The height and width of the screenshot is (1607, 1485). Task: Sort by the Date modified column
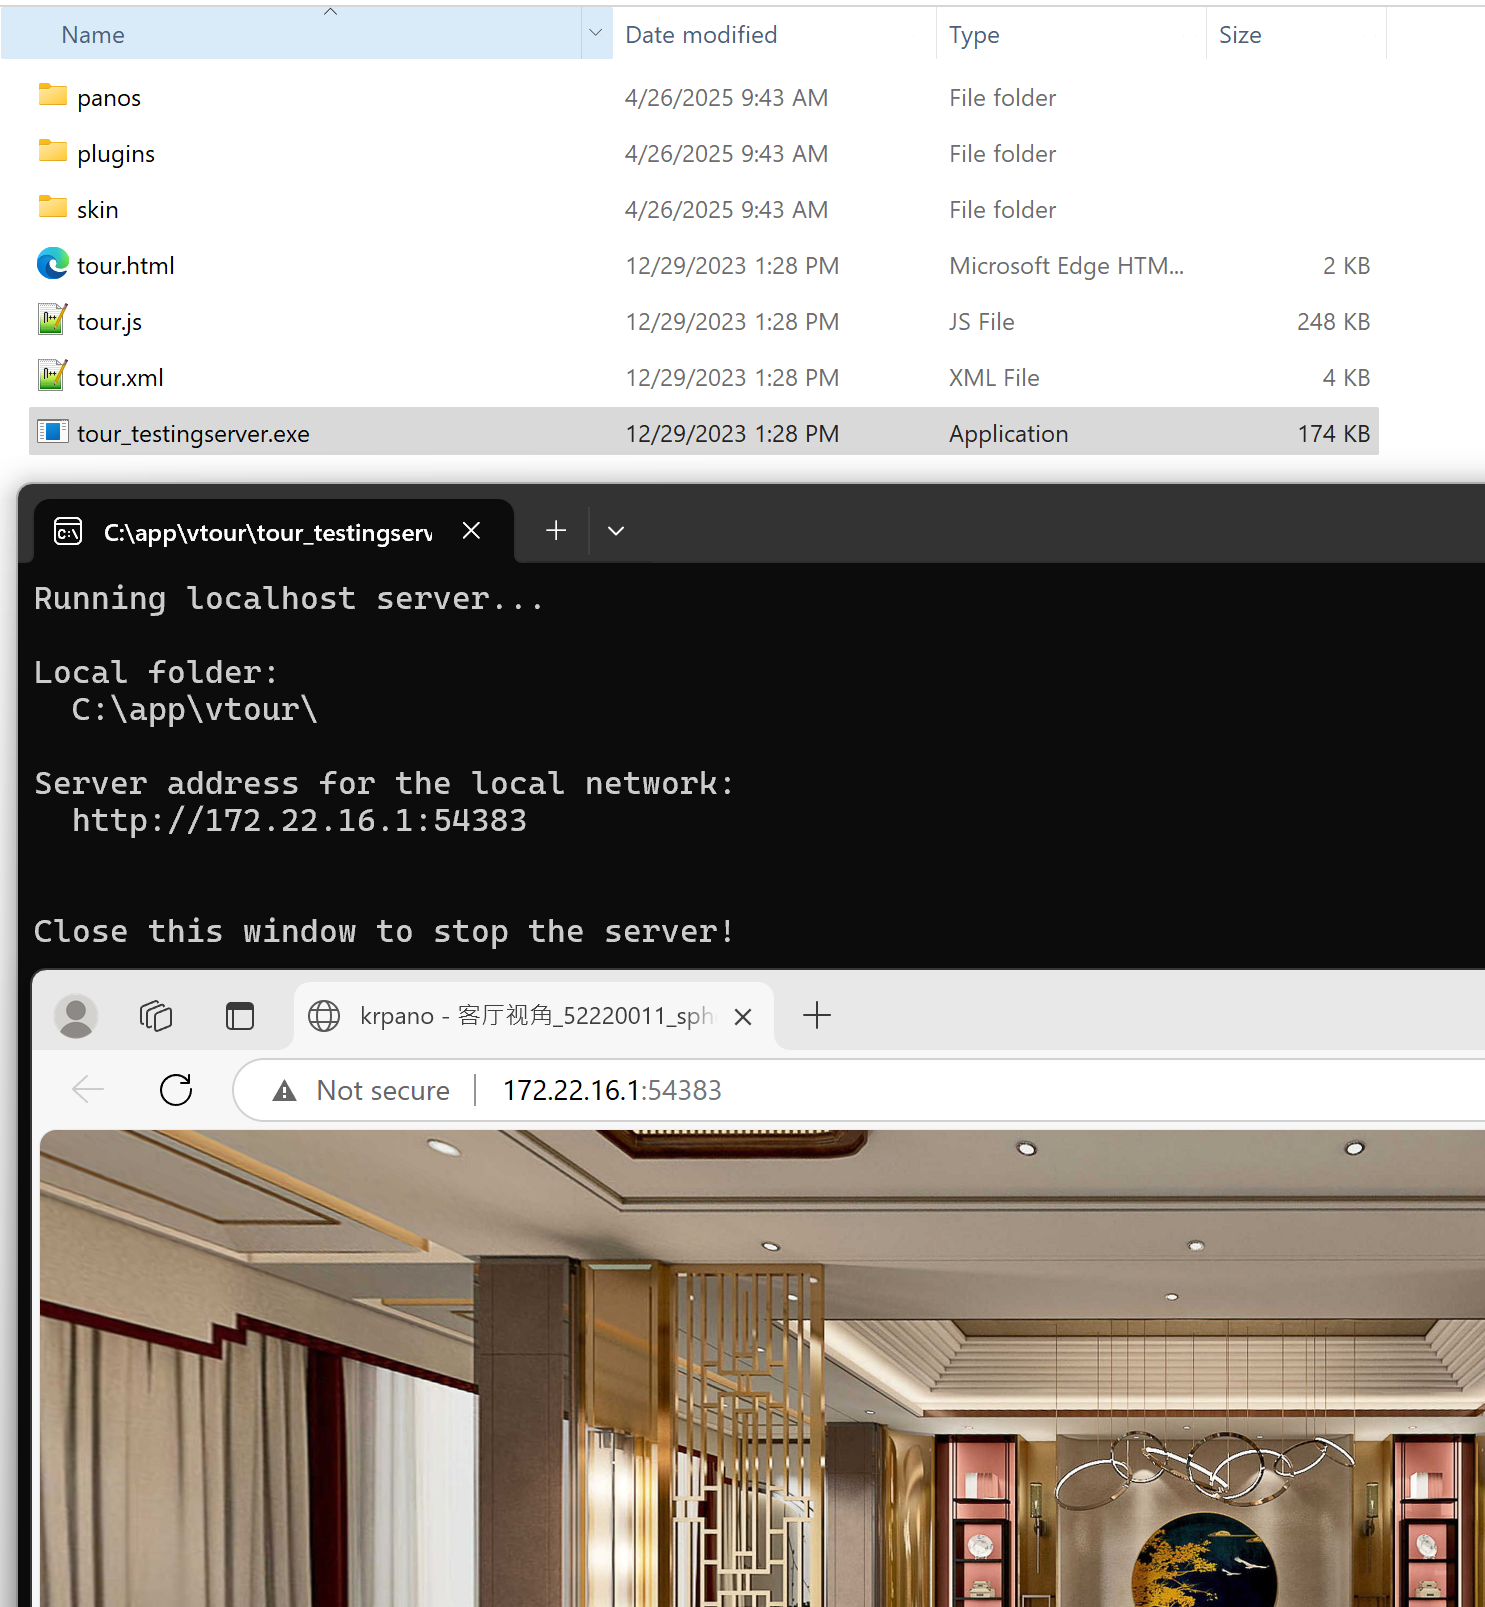coord(774,34)
